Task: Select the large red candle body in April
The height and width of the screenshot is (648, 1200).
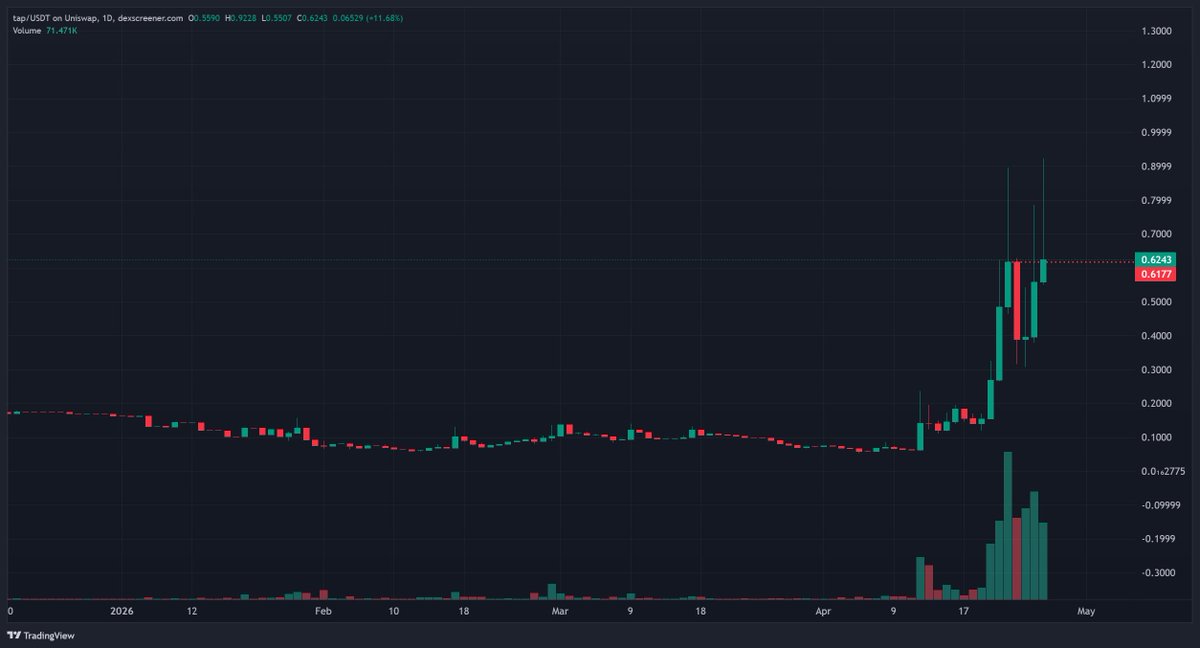Action: point(1018,300)
